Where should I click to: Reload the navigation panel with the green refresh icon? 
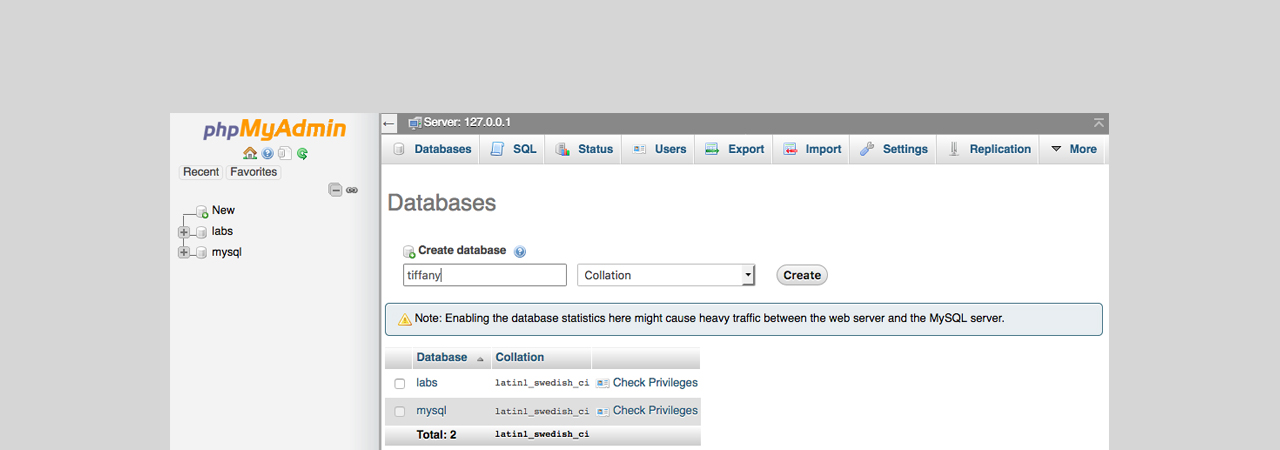click(x=302, y=154)
